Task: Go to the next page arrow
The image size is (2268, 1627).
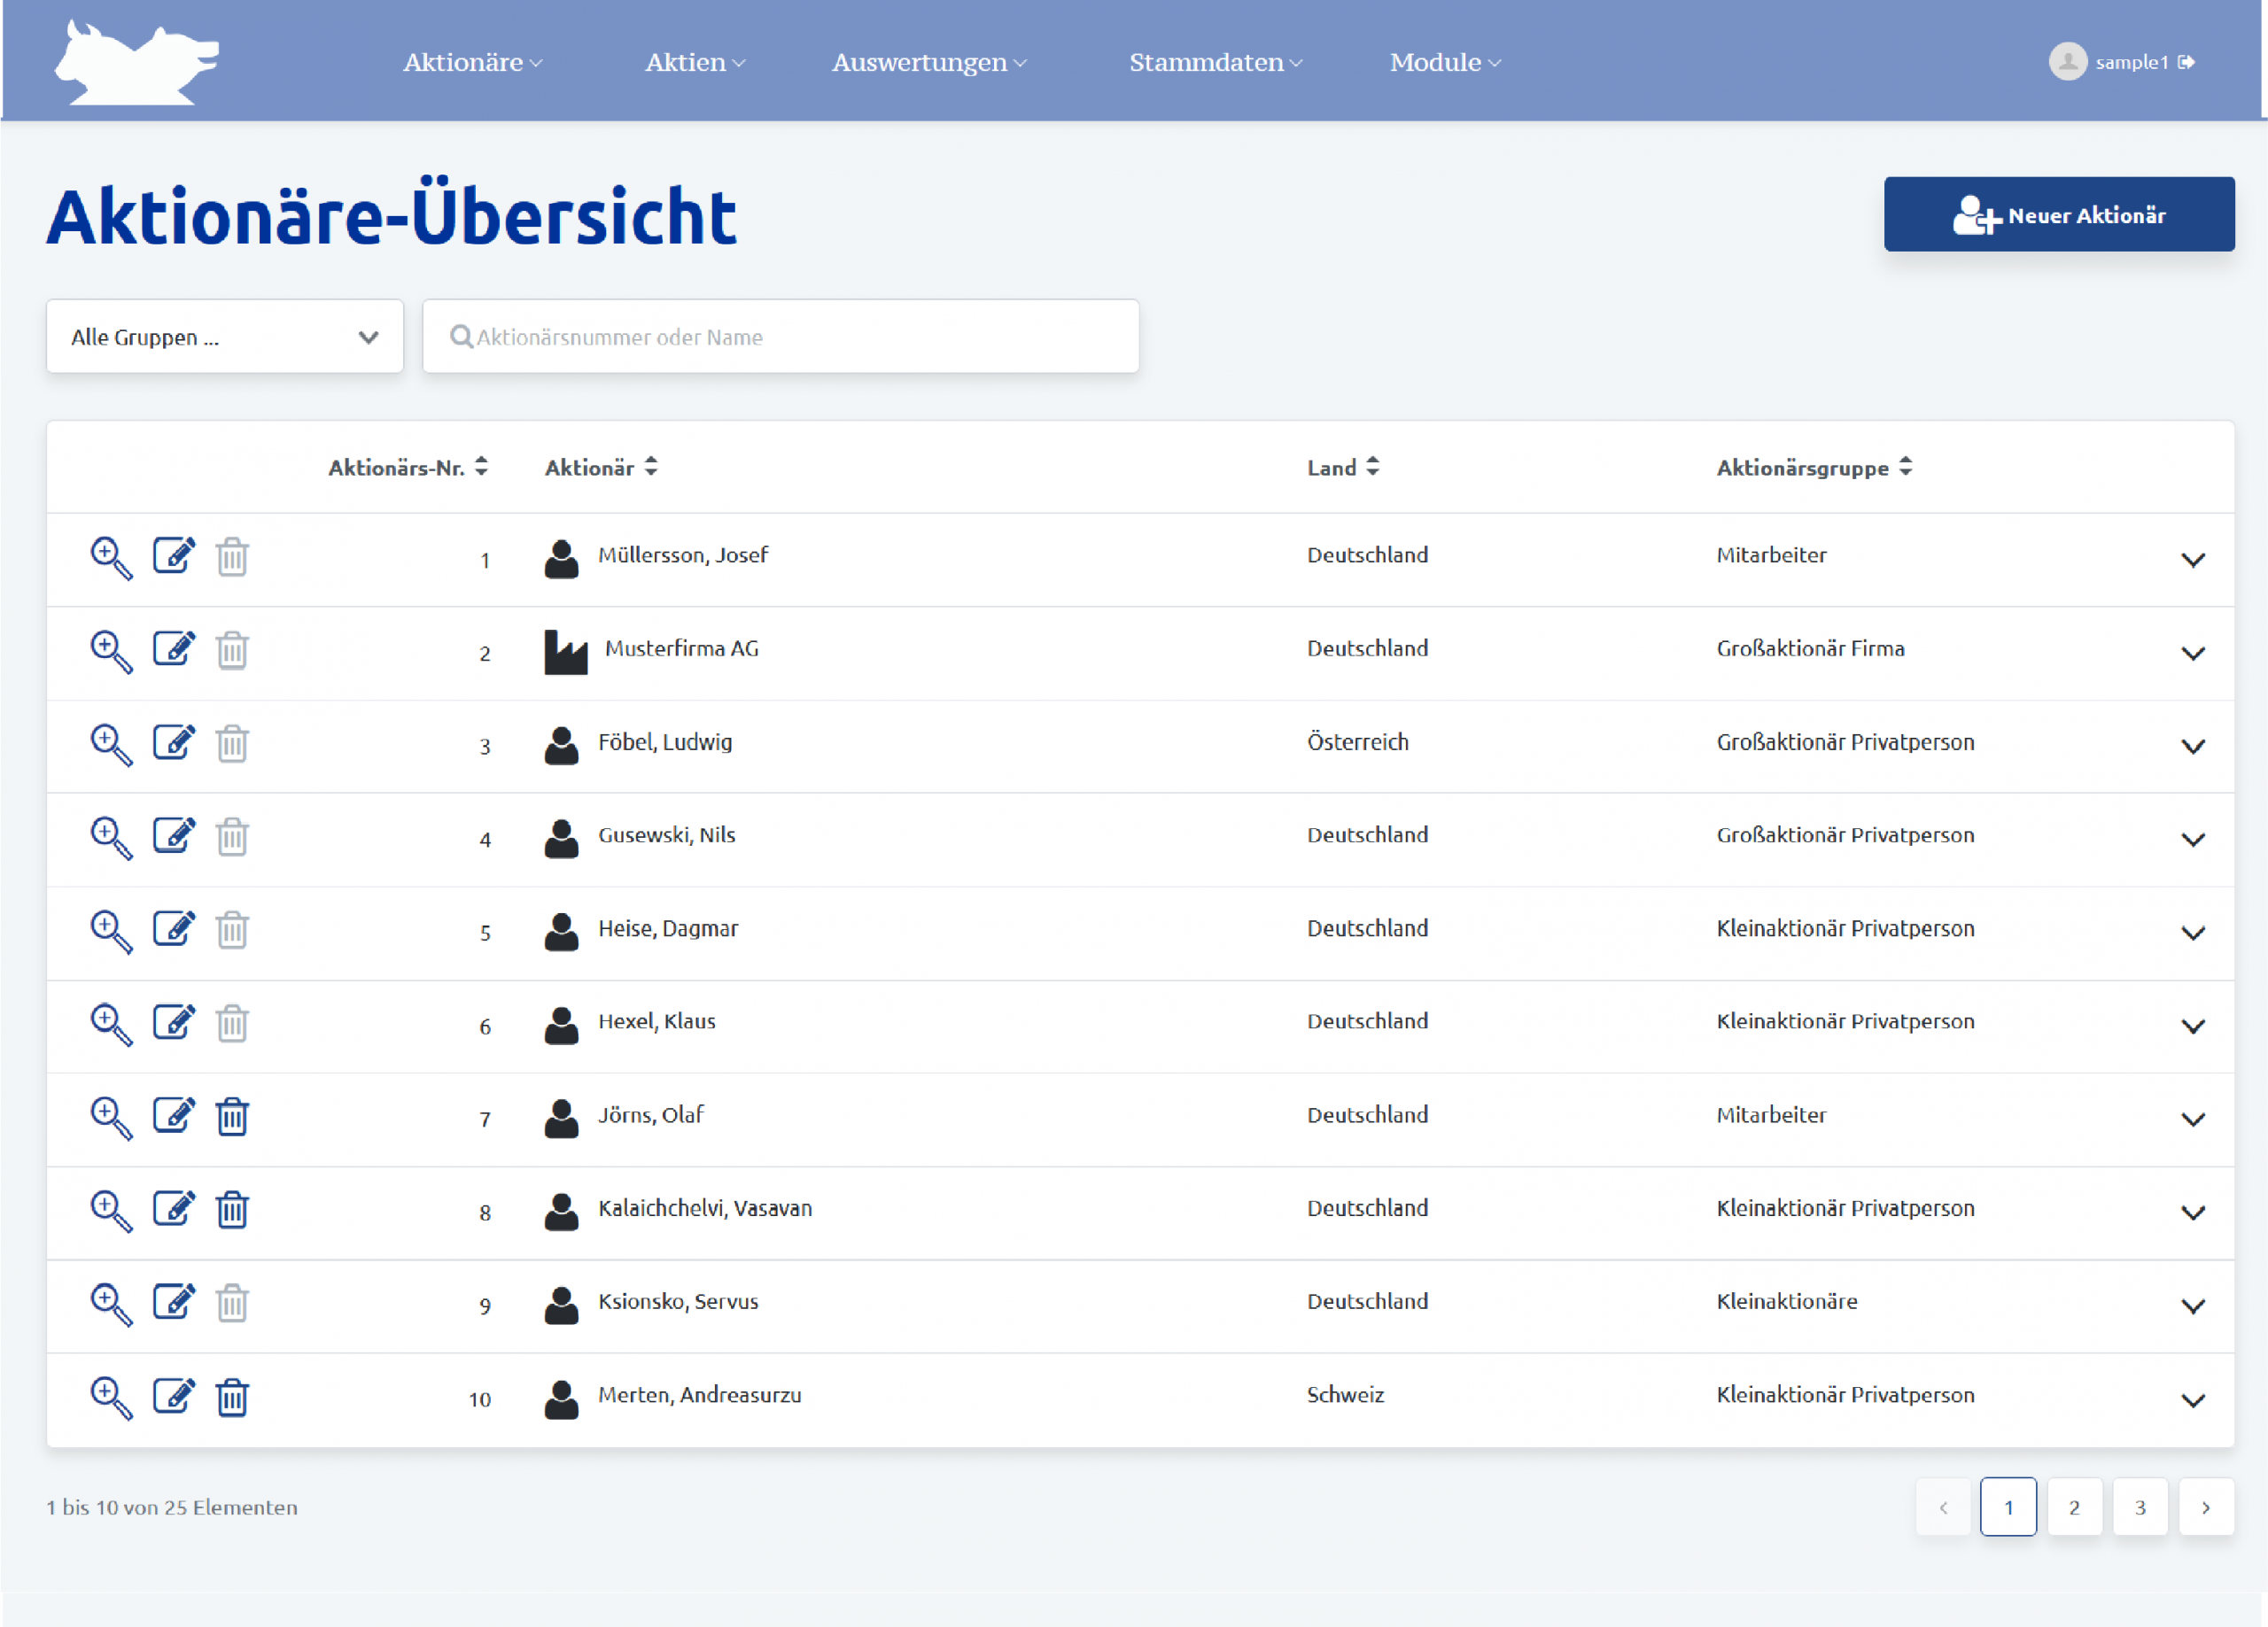Action: (2206, 1507)
